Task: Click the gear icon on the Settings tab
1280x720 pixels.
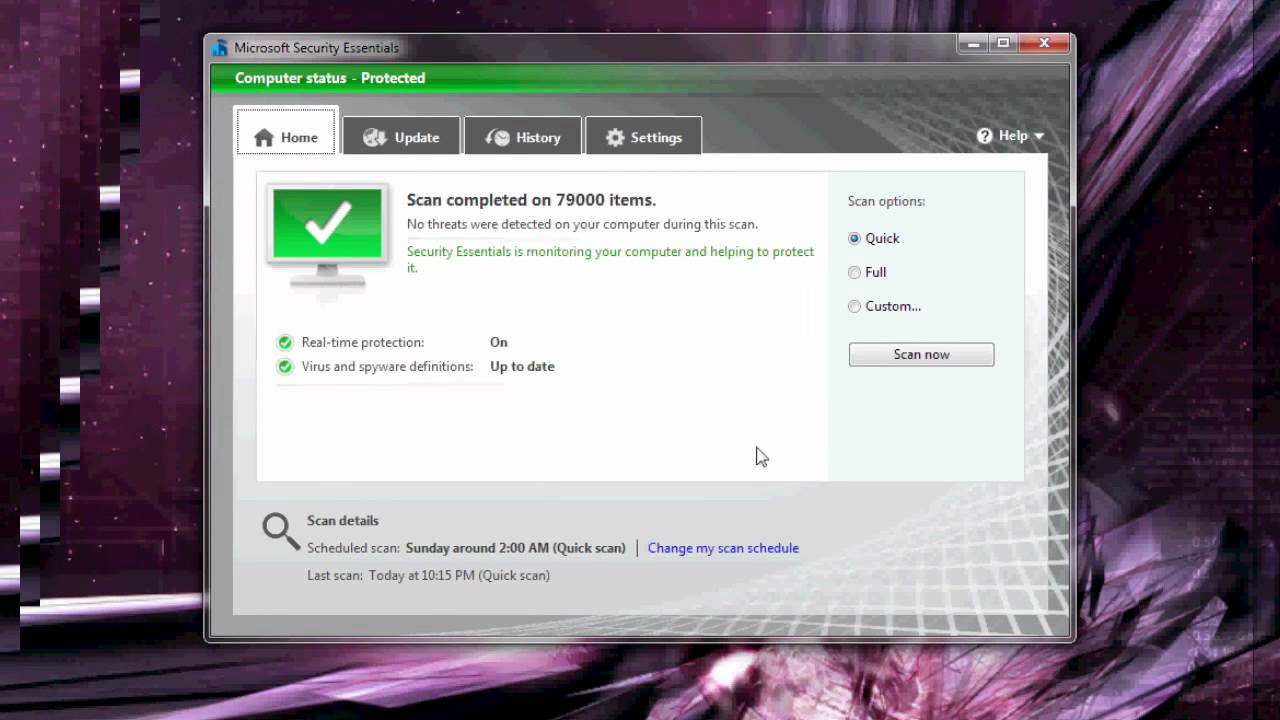Action: click(615, 138)
